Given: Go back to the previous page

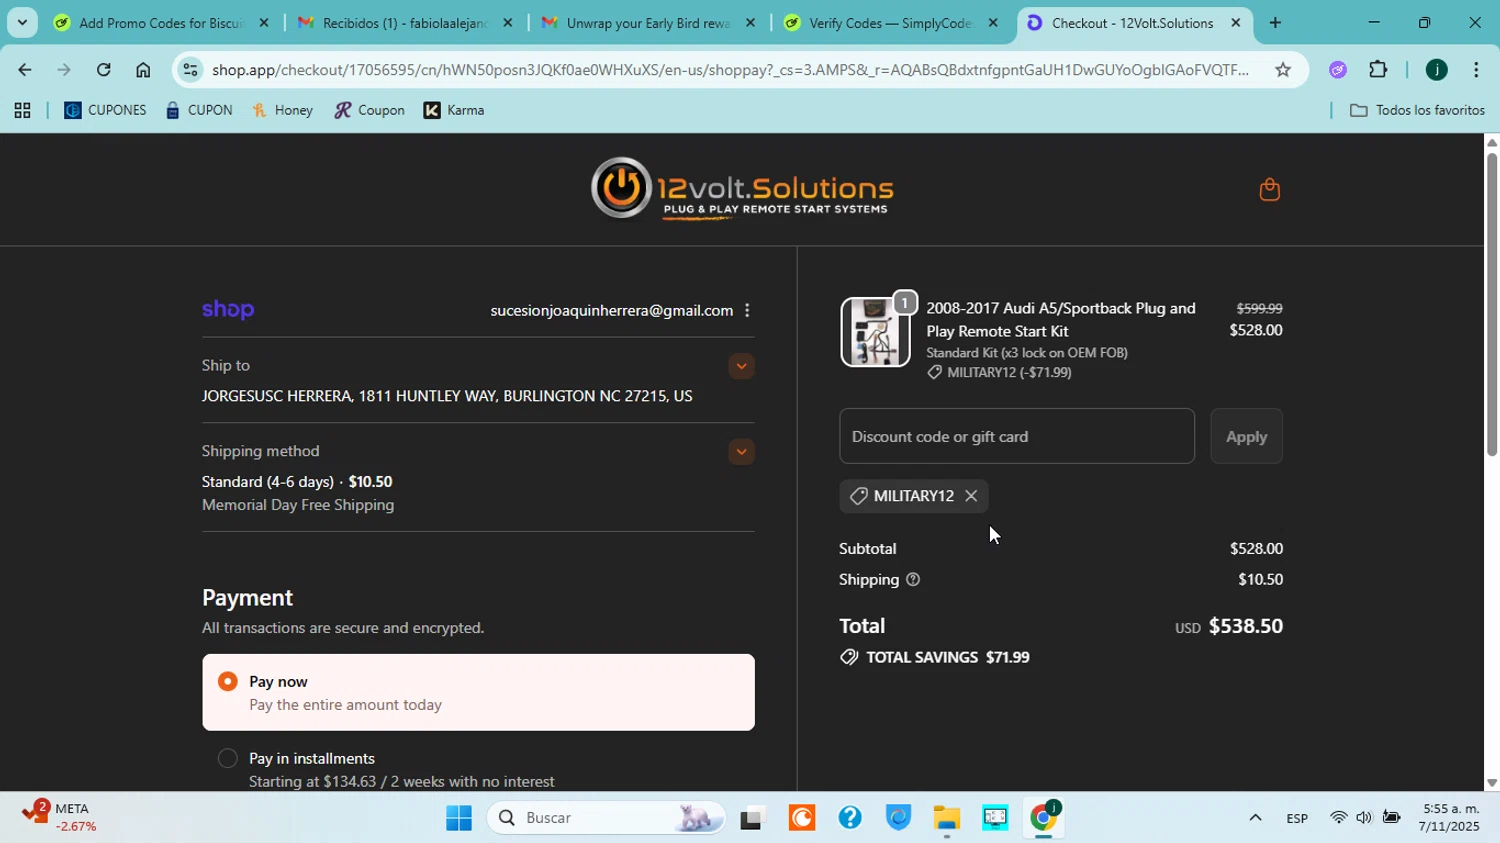Looking at the screenshot, I should pos(24,70).
